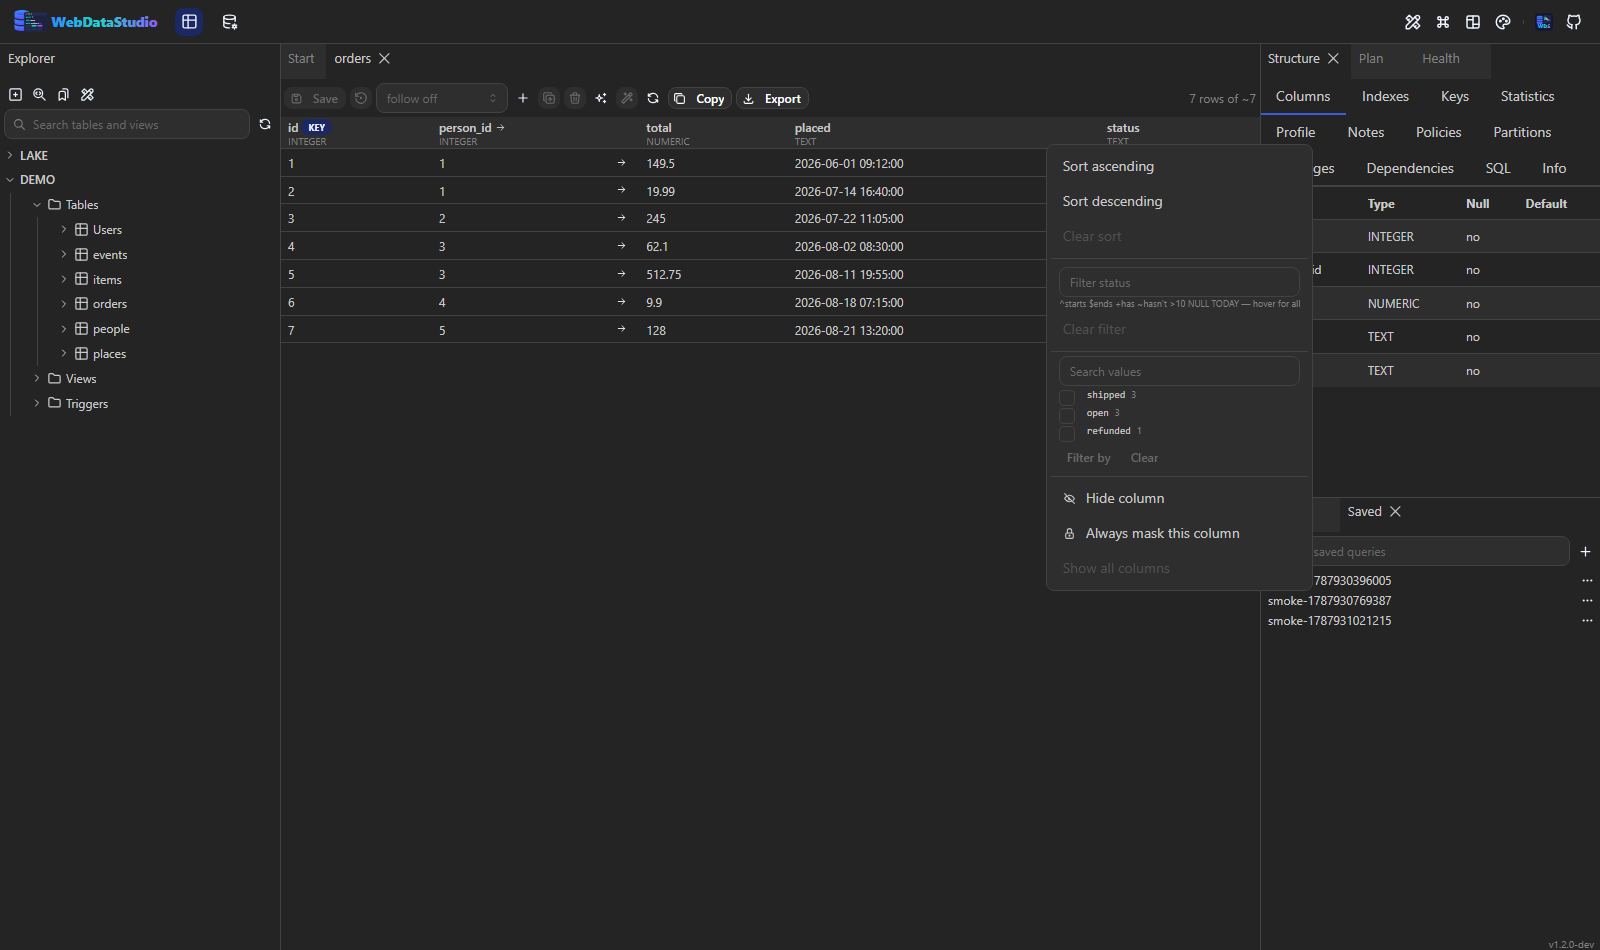Open the Plan tab
The width and height of the screenshot is (1600, 950).
[1371, 59]
